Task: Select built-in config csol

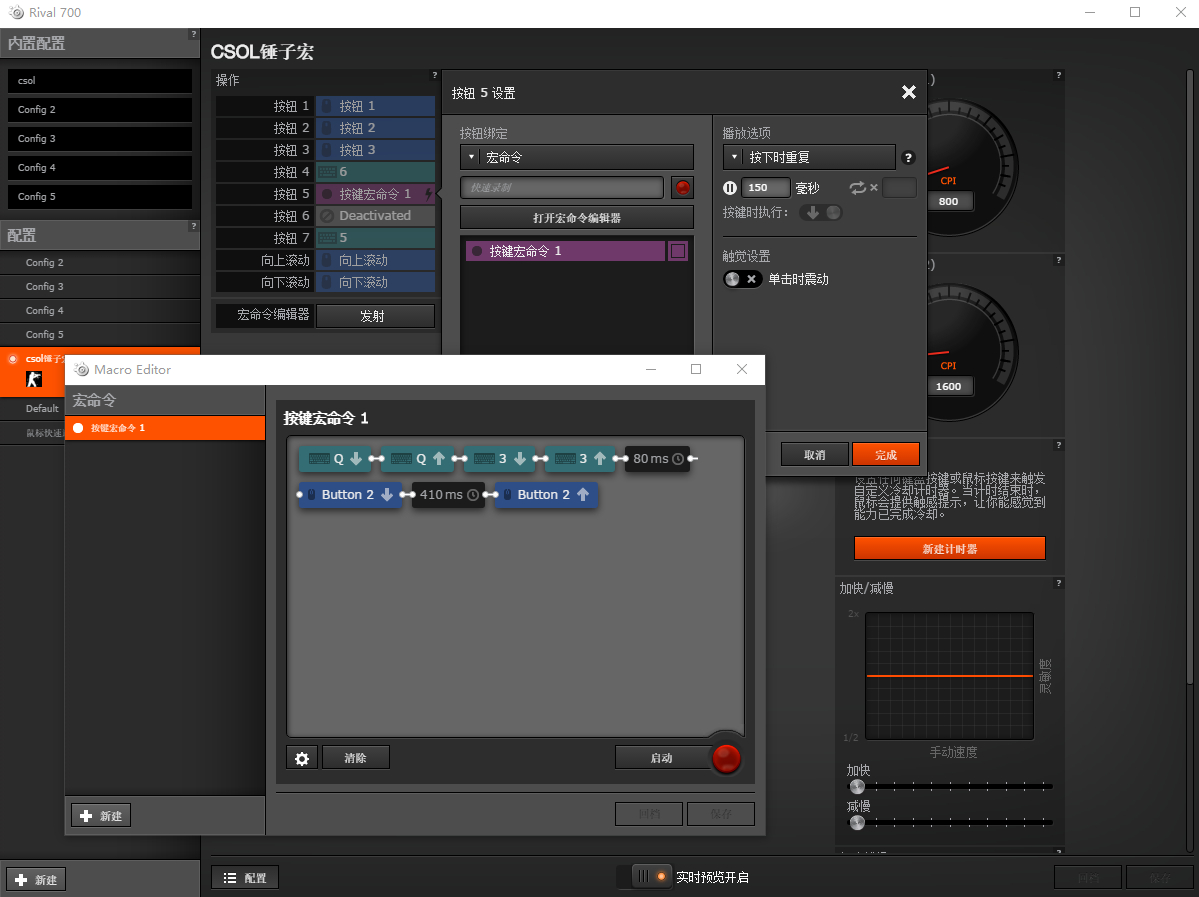Action: point(100,80)
